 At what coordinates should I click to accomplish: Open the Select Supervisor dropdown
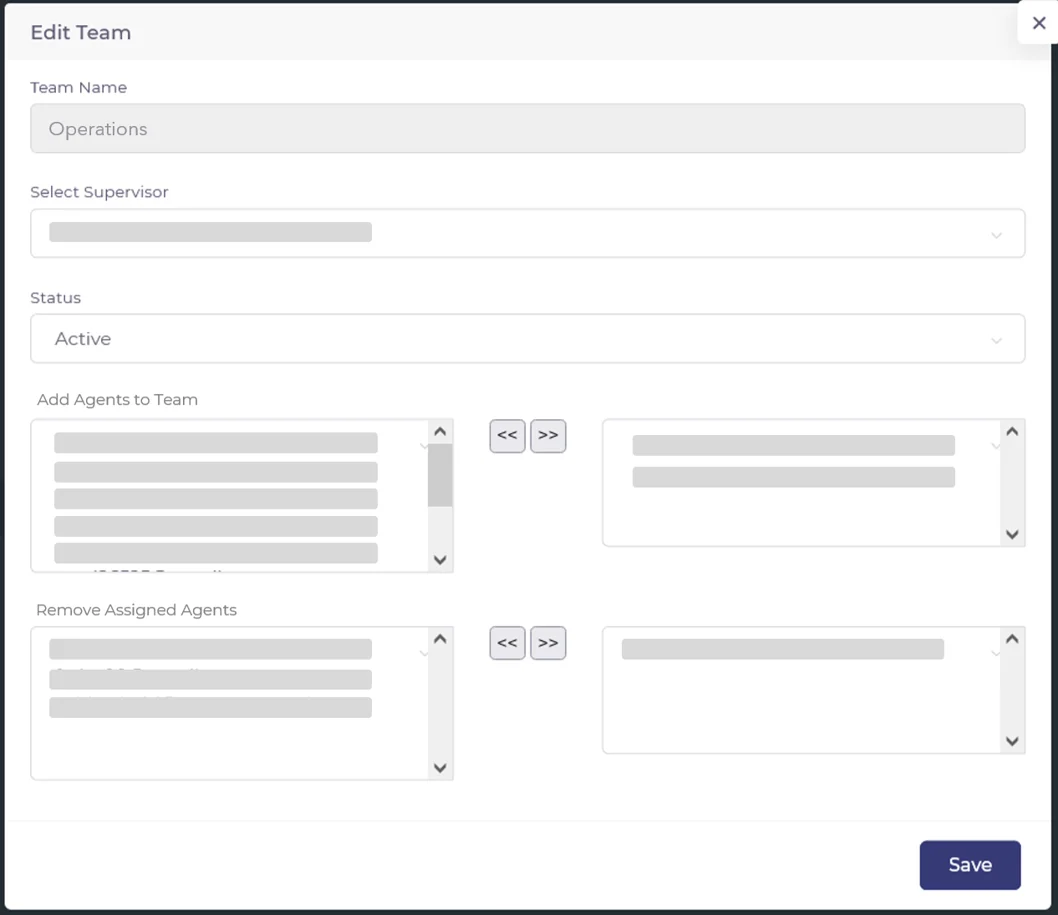coord(527,233)
